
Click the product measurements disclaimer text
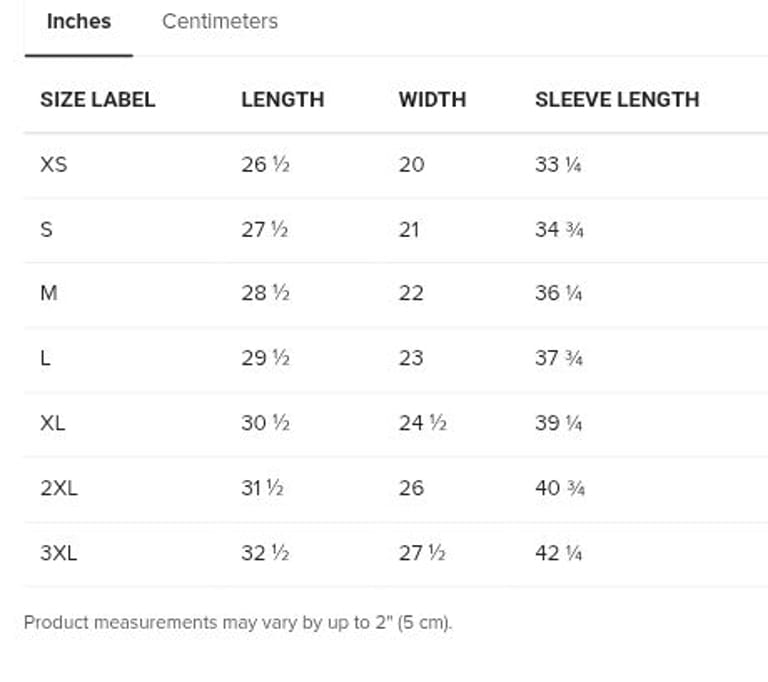(238, 622)
